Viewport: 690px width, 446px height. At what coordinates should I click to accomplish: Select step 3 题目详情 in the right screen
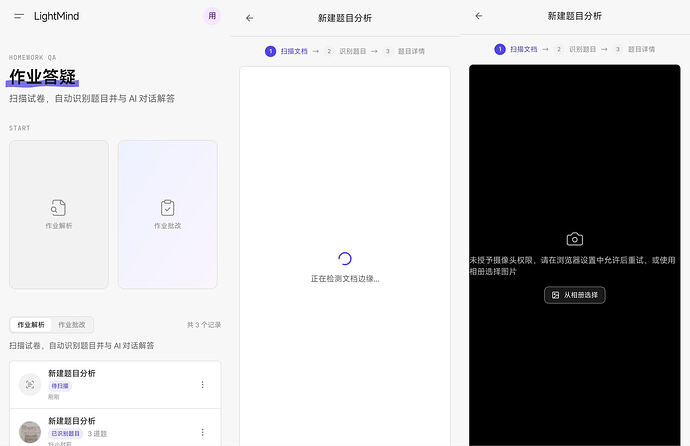634,49
